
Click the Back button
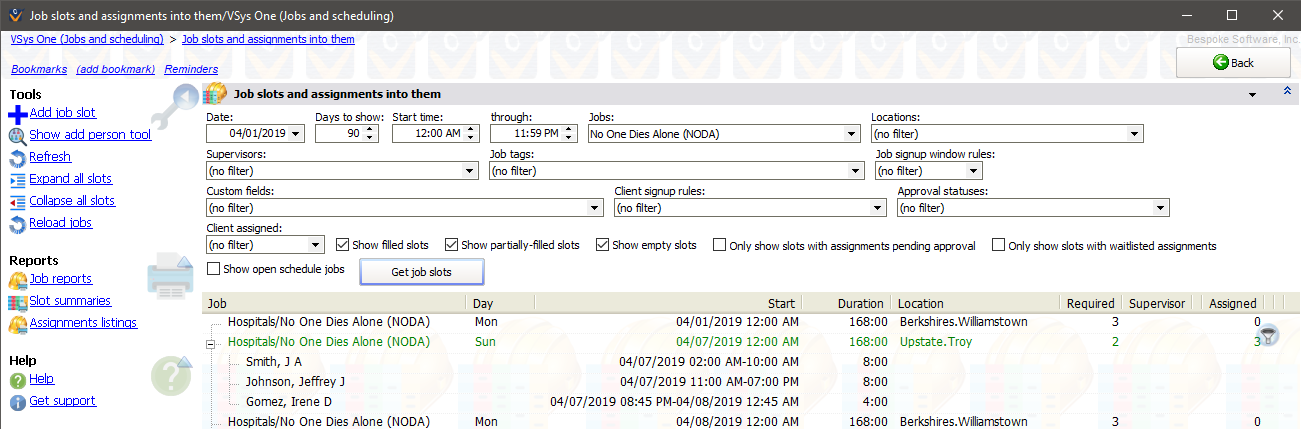point(1233,62)
